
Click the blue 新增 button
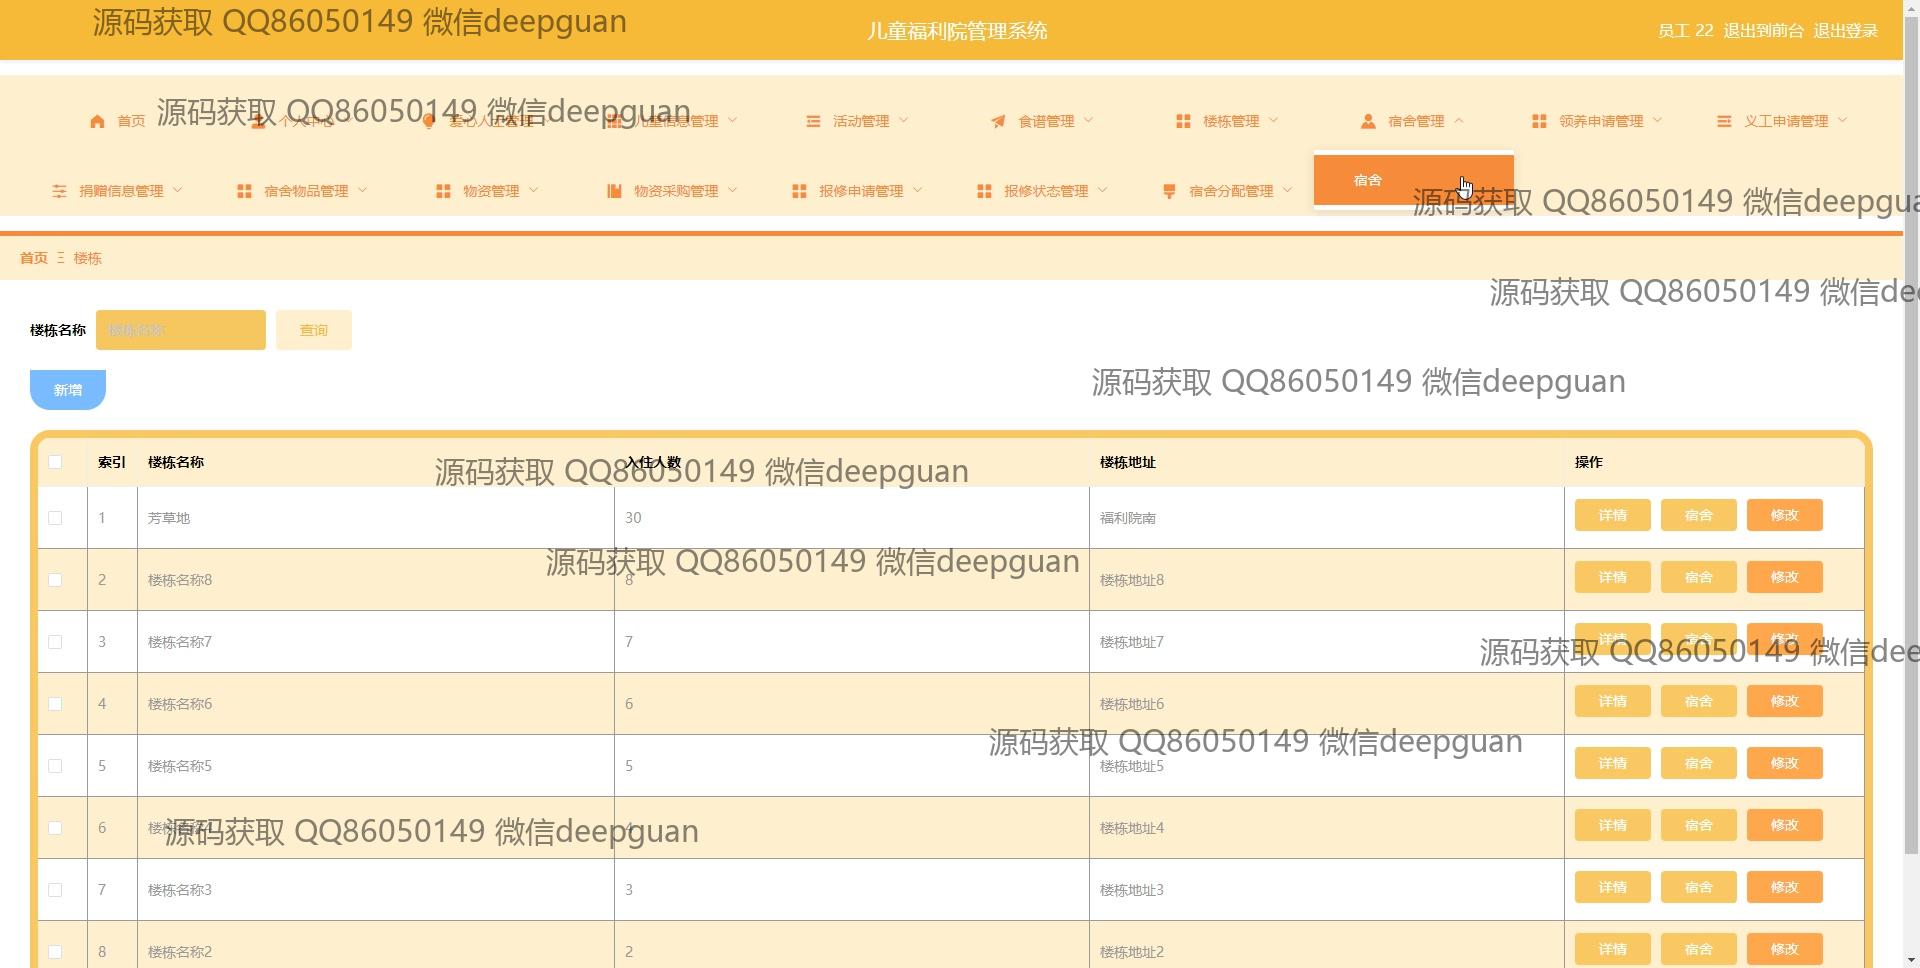point(68,390)
